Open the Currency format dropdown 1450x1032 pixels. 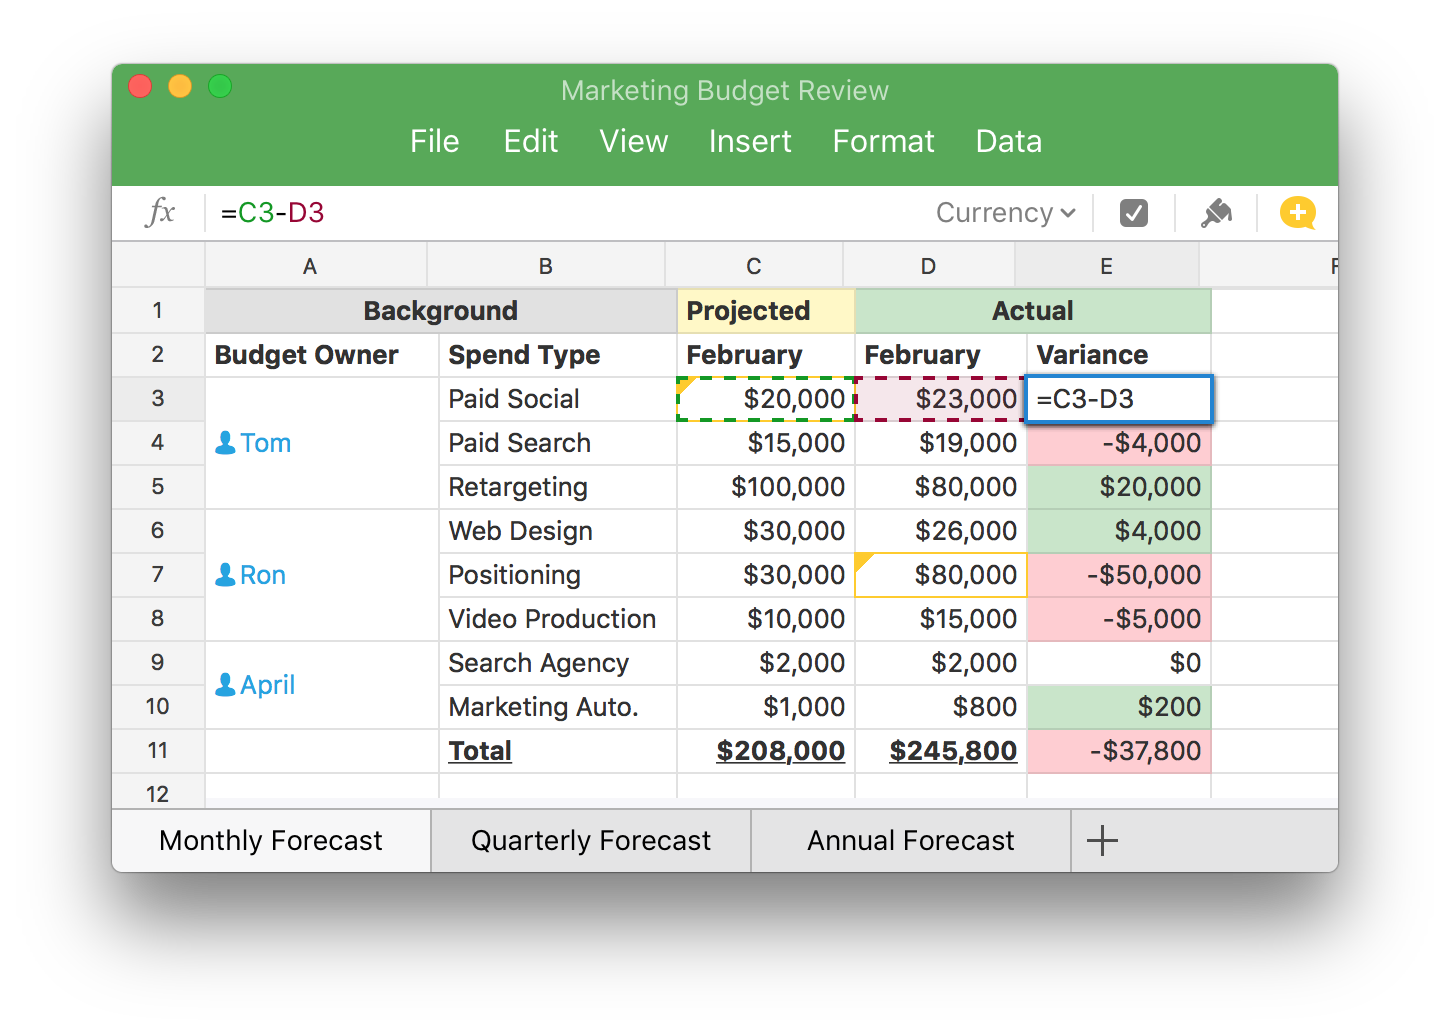[x=1003, y=212]
